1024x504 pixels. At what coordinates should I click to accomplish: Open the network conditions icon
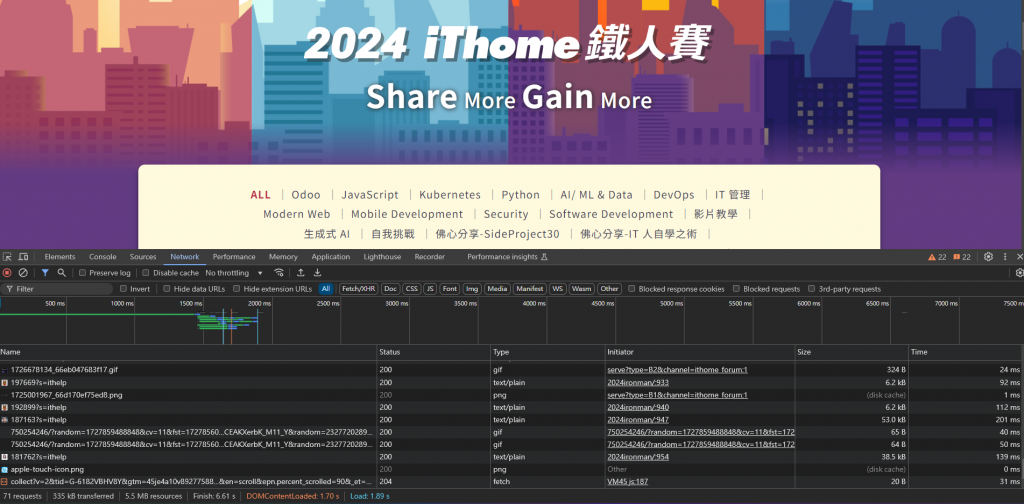coord(279,273)
